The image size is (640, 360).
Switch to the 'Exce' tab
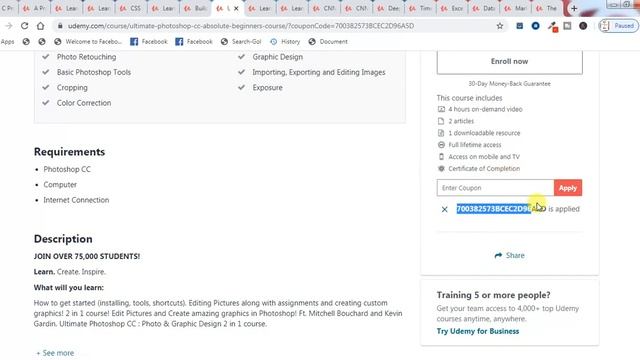click(453, 8)
